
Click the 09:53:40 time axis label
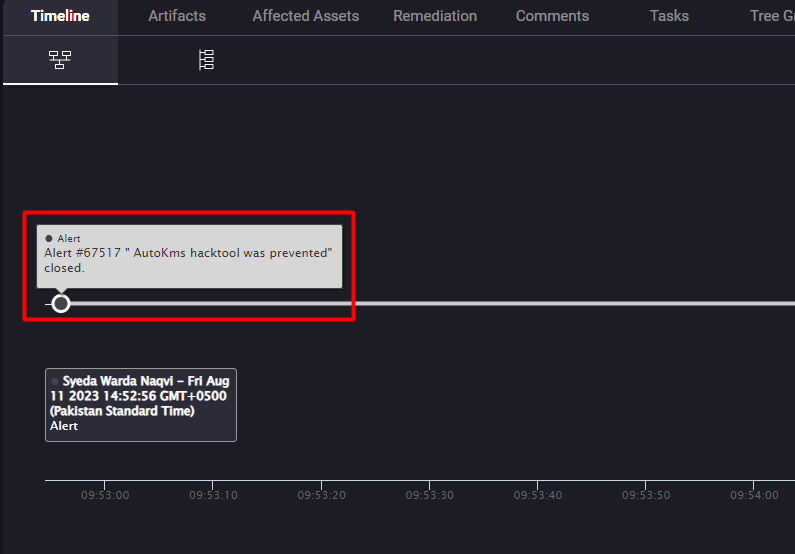(537, 495)
